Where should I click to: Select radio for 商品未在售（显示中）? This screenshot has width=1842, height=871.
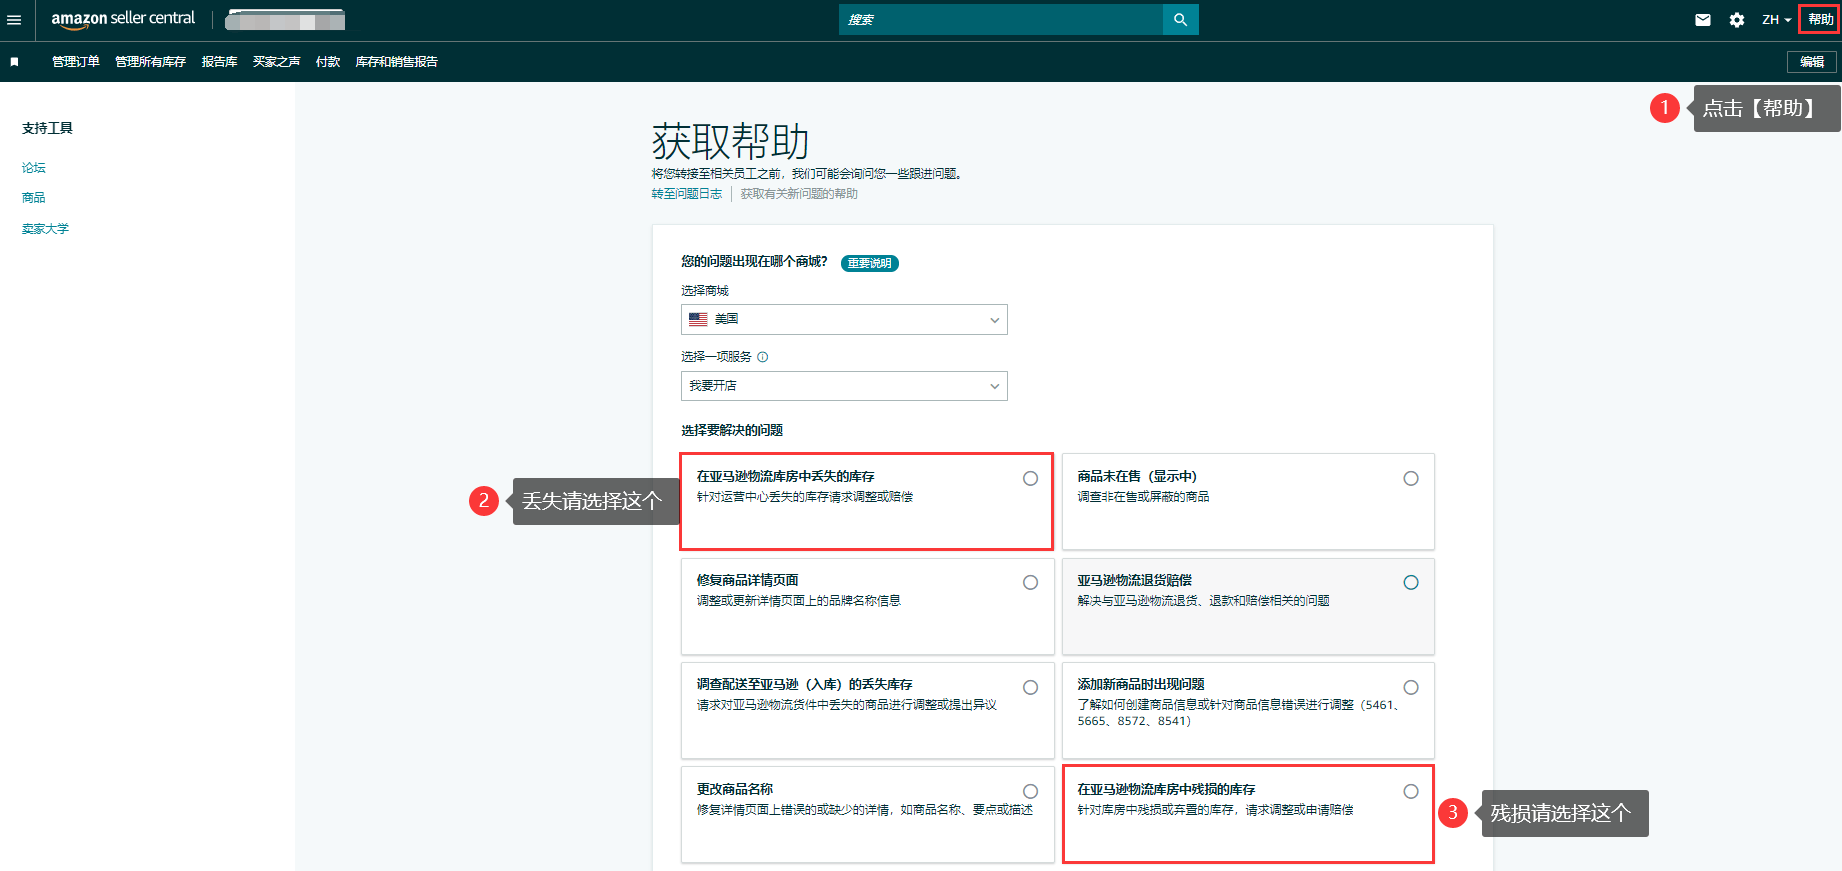click(x=1411, y=479)
